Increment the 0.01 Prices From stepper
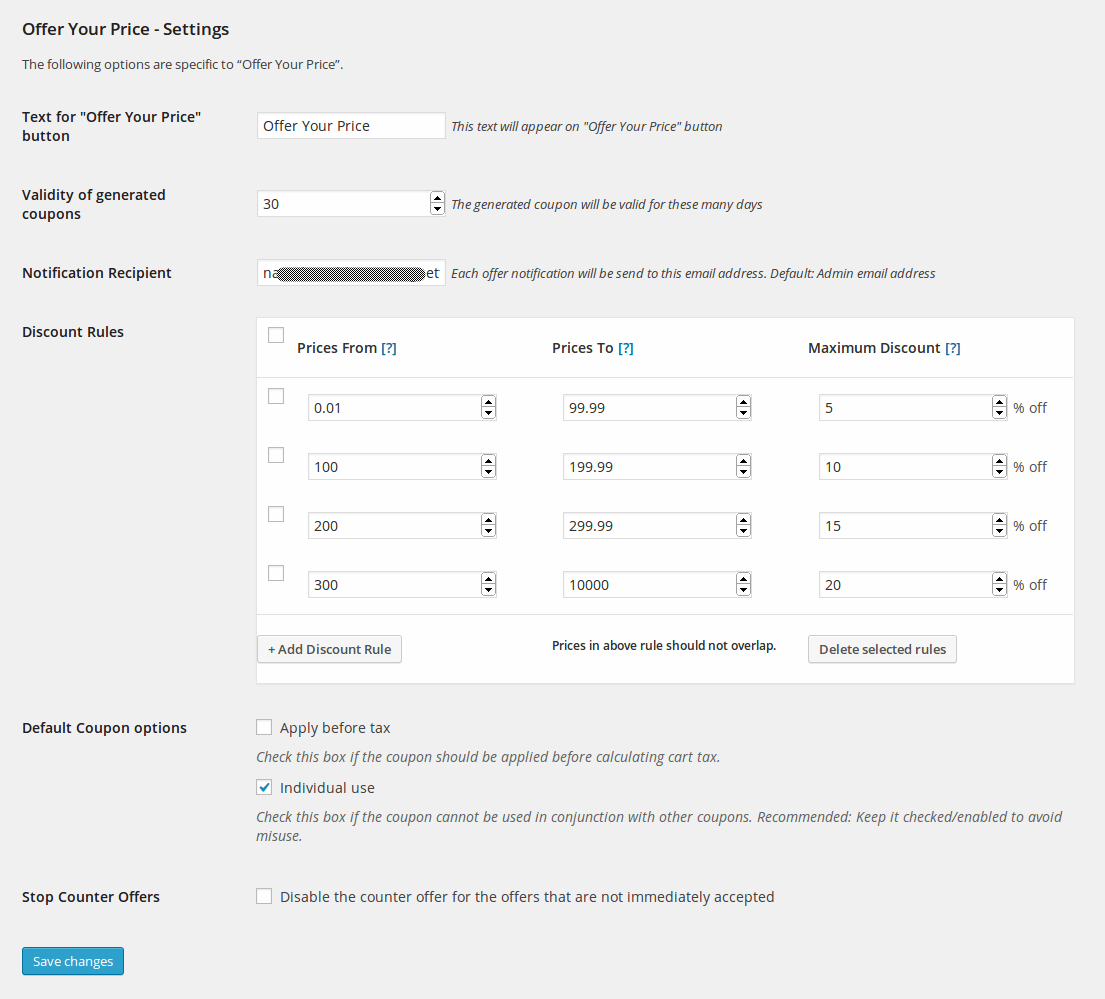This screenshot has width=1105, height=999. pyautogui.click(x=488, y=402)
